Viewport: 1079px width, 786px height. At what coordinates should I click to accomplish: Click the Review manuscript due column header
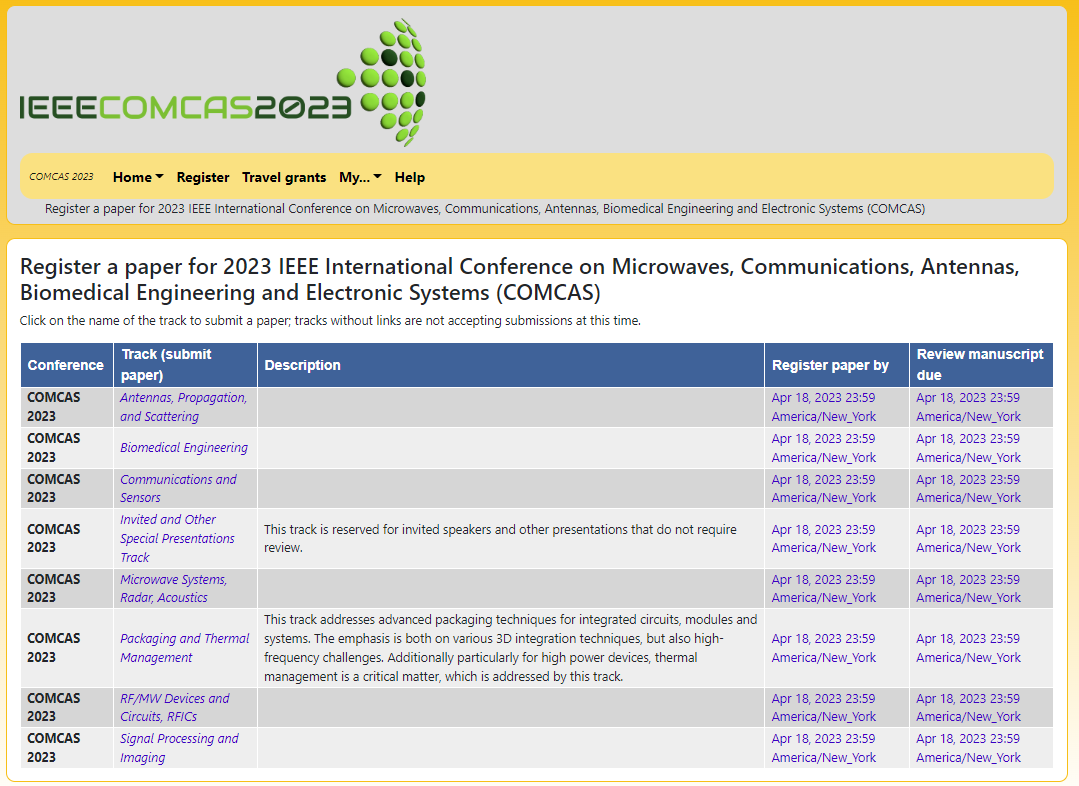[980, 365]
